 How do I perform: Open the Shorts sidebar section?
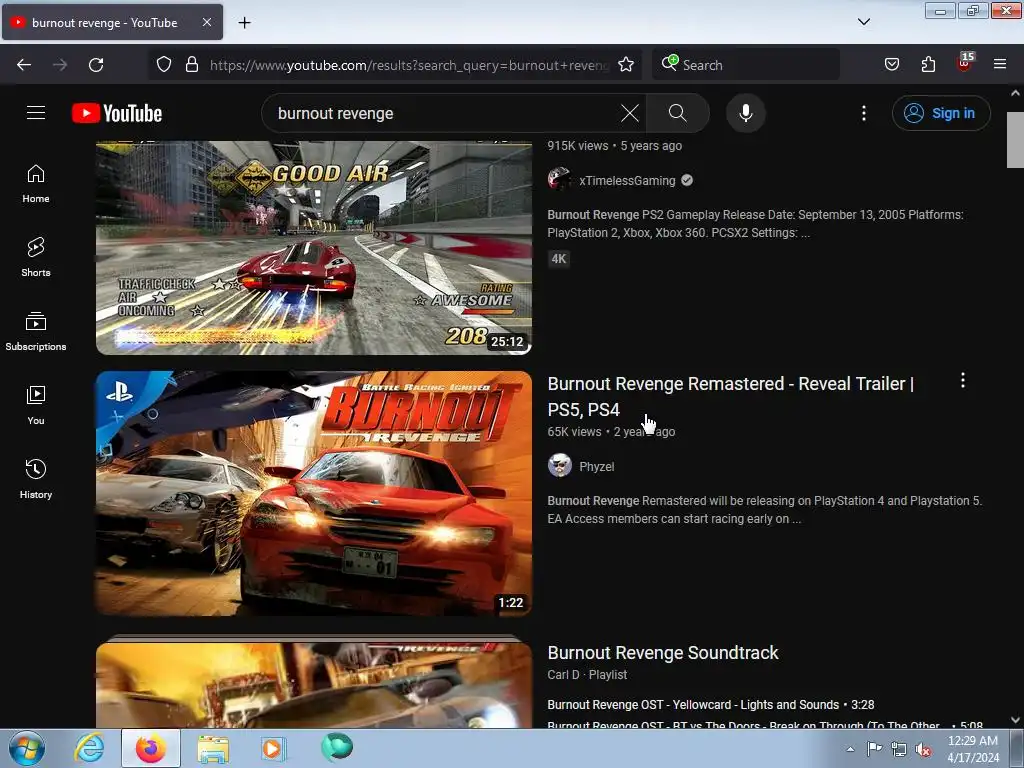tap(36, 257)
